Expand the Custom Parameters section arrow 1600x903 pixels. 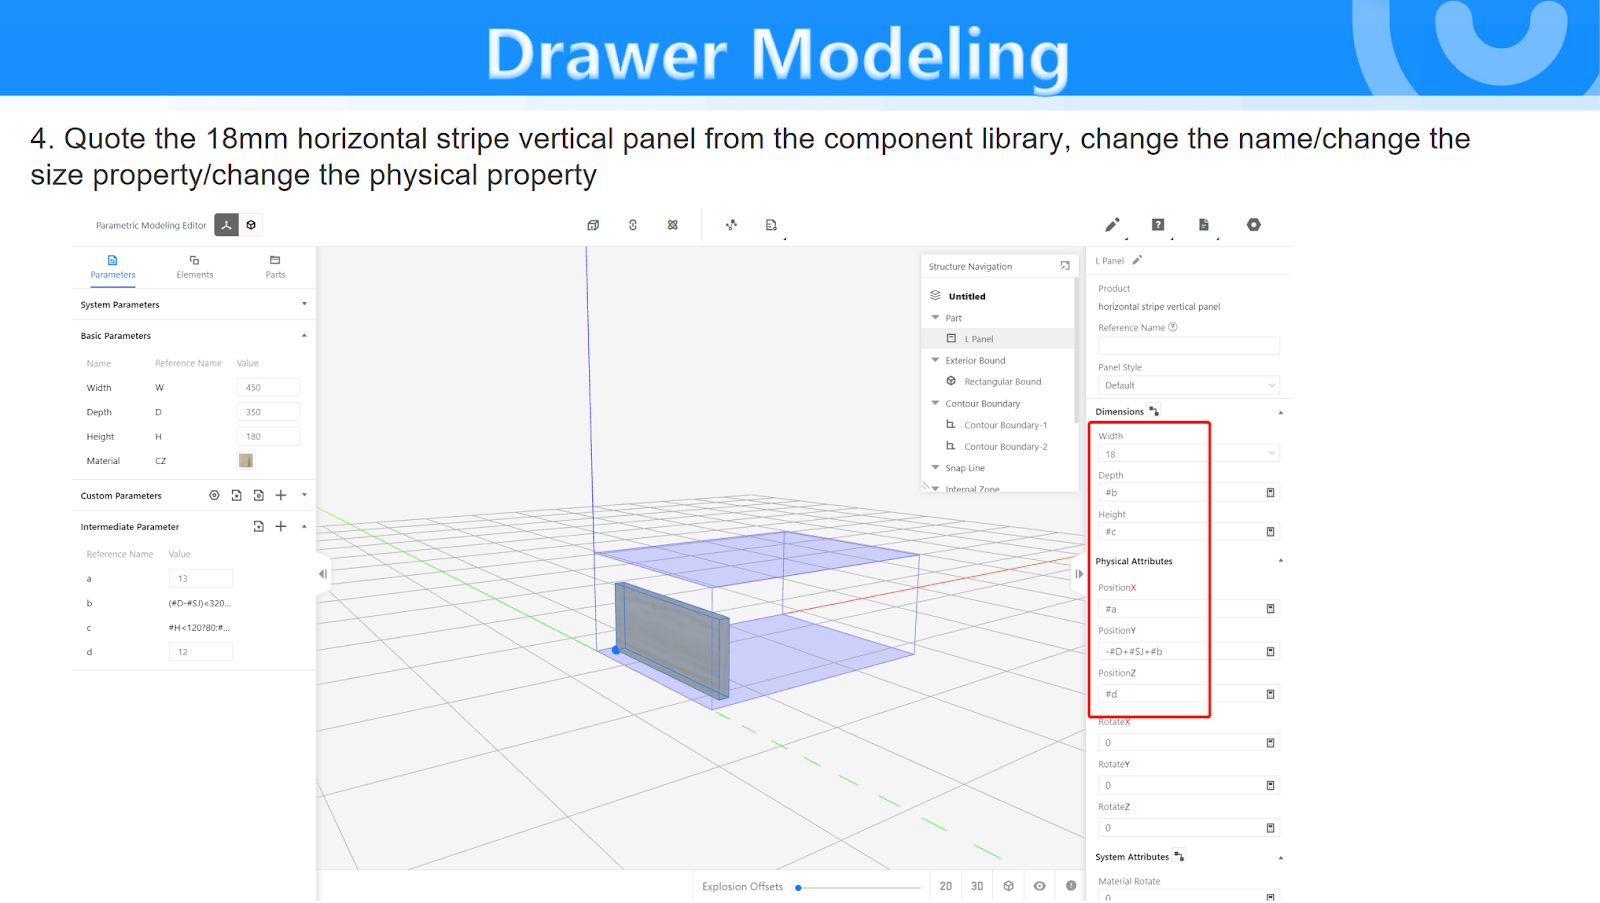click(304, 495)
